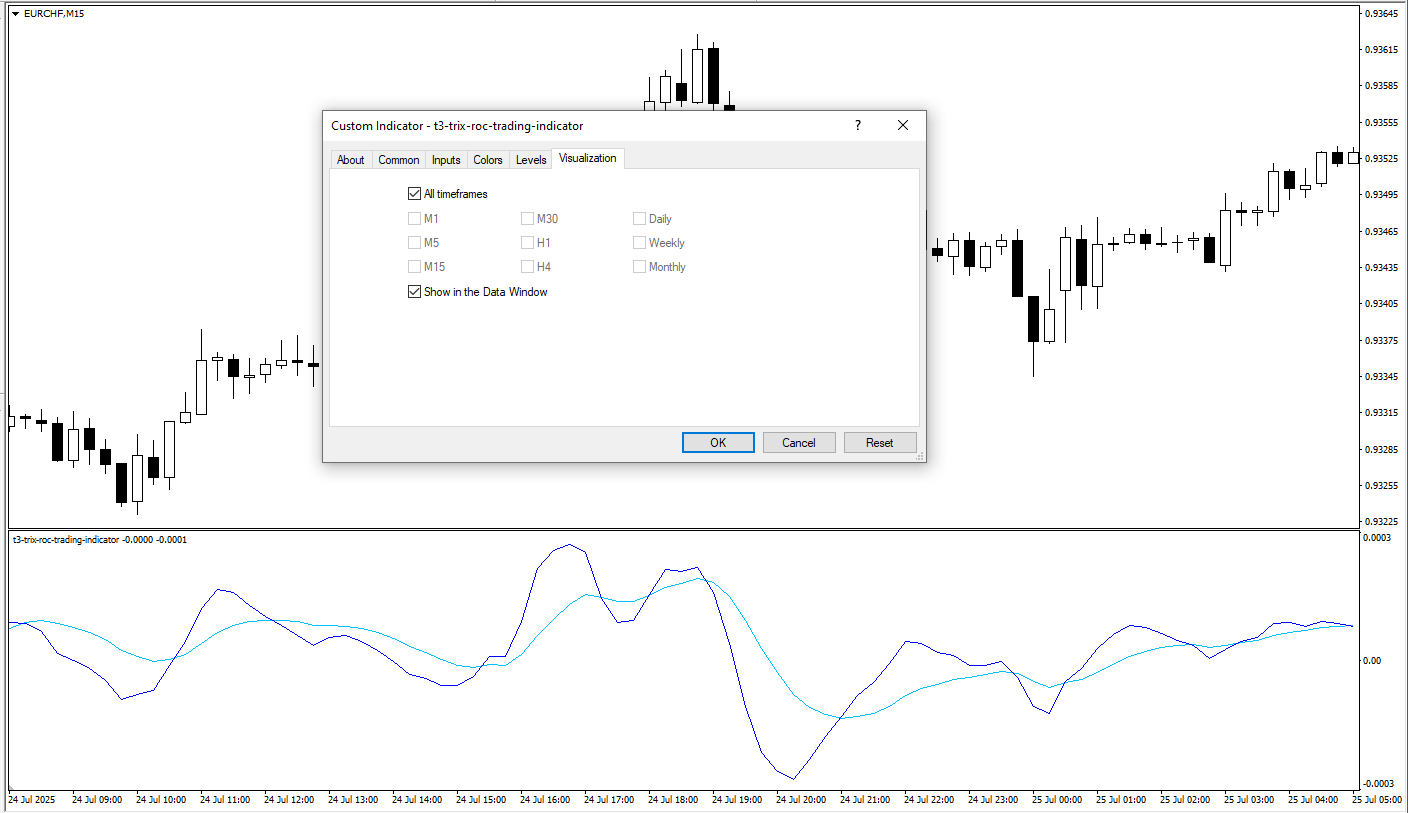The height and width of the screenshot is (813, 1408).
Task: Go to the Inputs tab
Action: [446, 160]
